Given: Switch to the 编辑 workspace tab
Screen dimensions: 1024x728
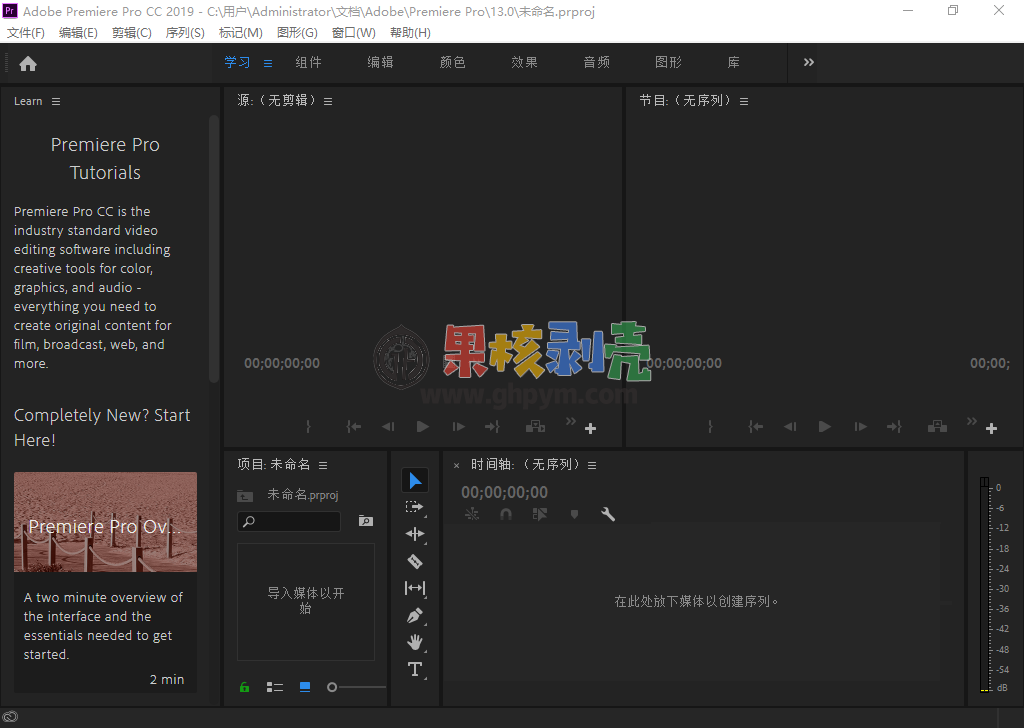Looking at the screenshot, I should click(380, 63).
